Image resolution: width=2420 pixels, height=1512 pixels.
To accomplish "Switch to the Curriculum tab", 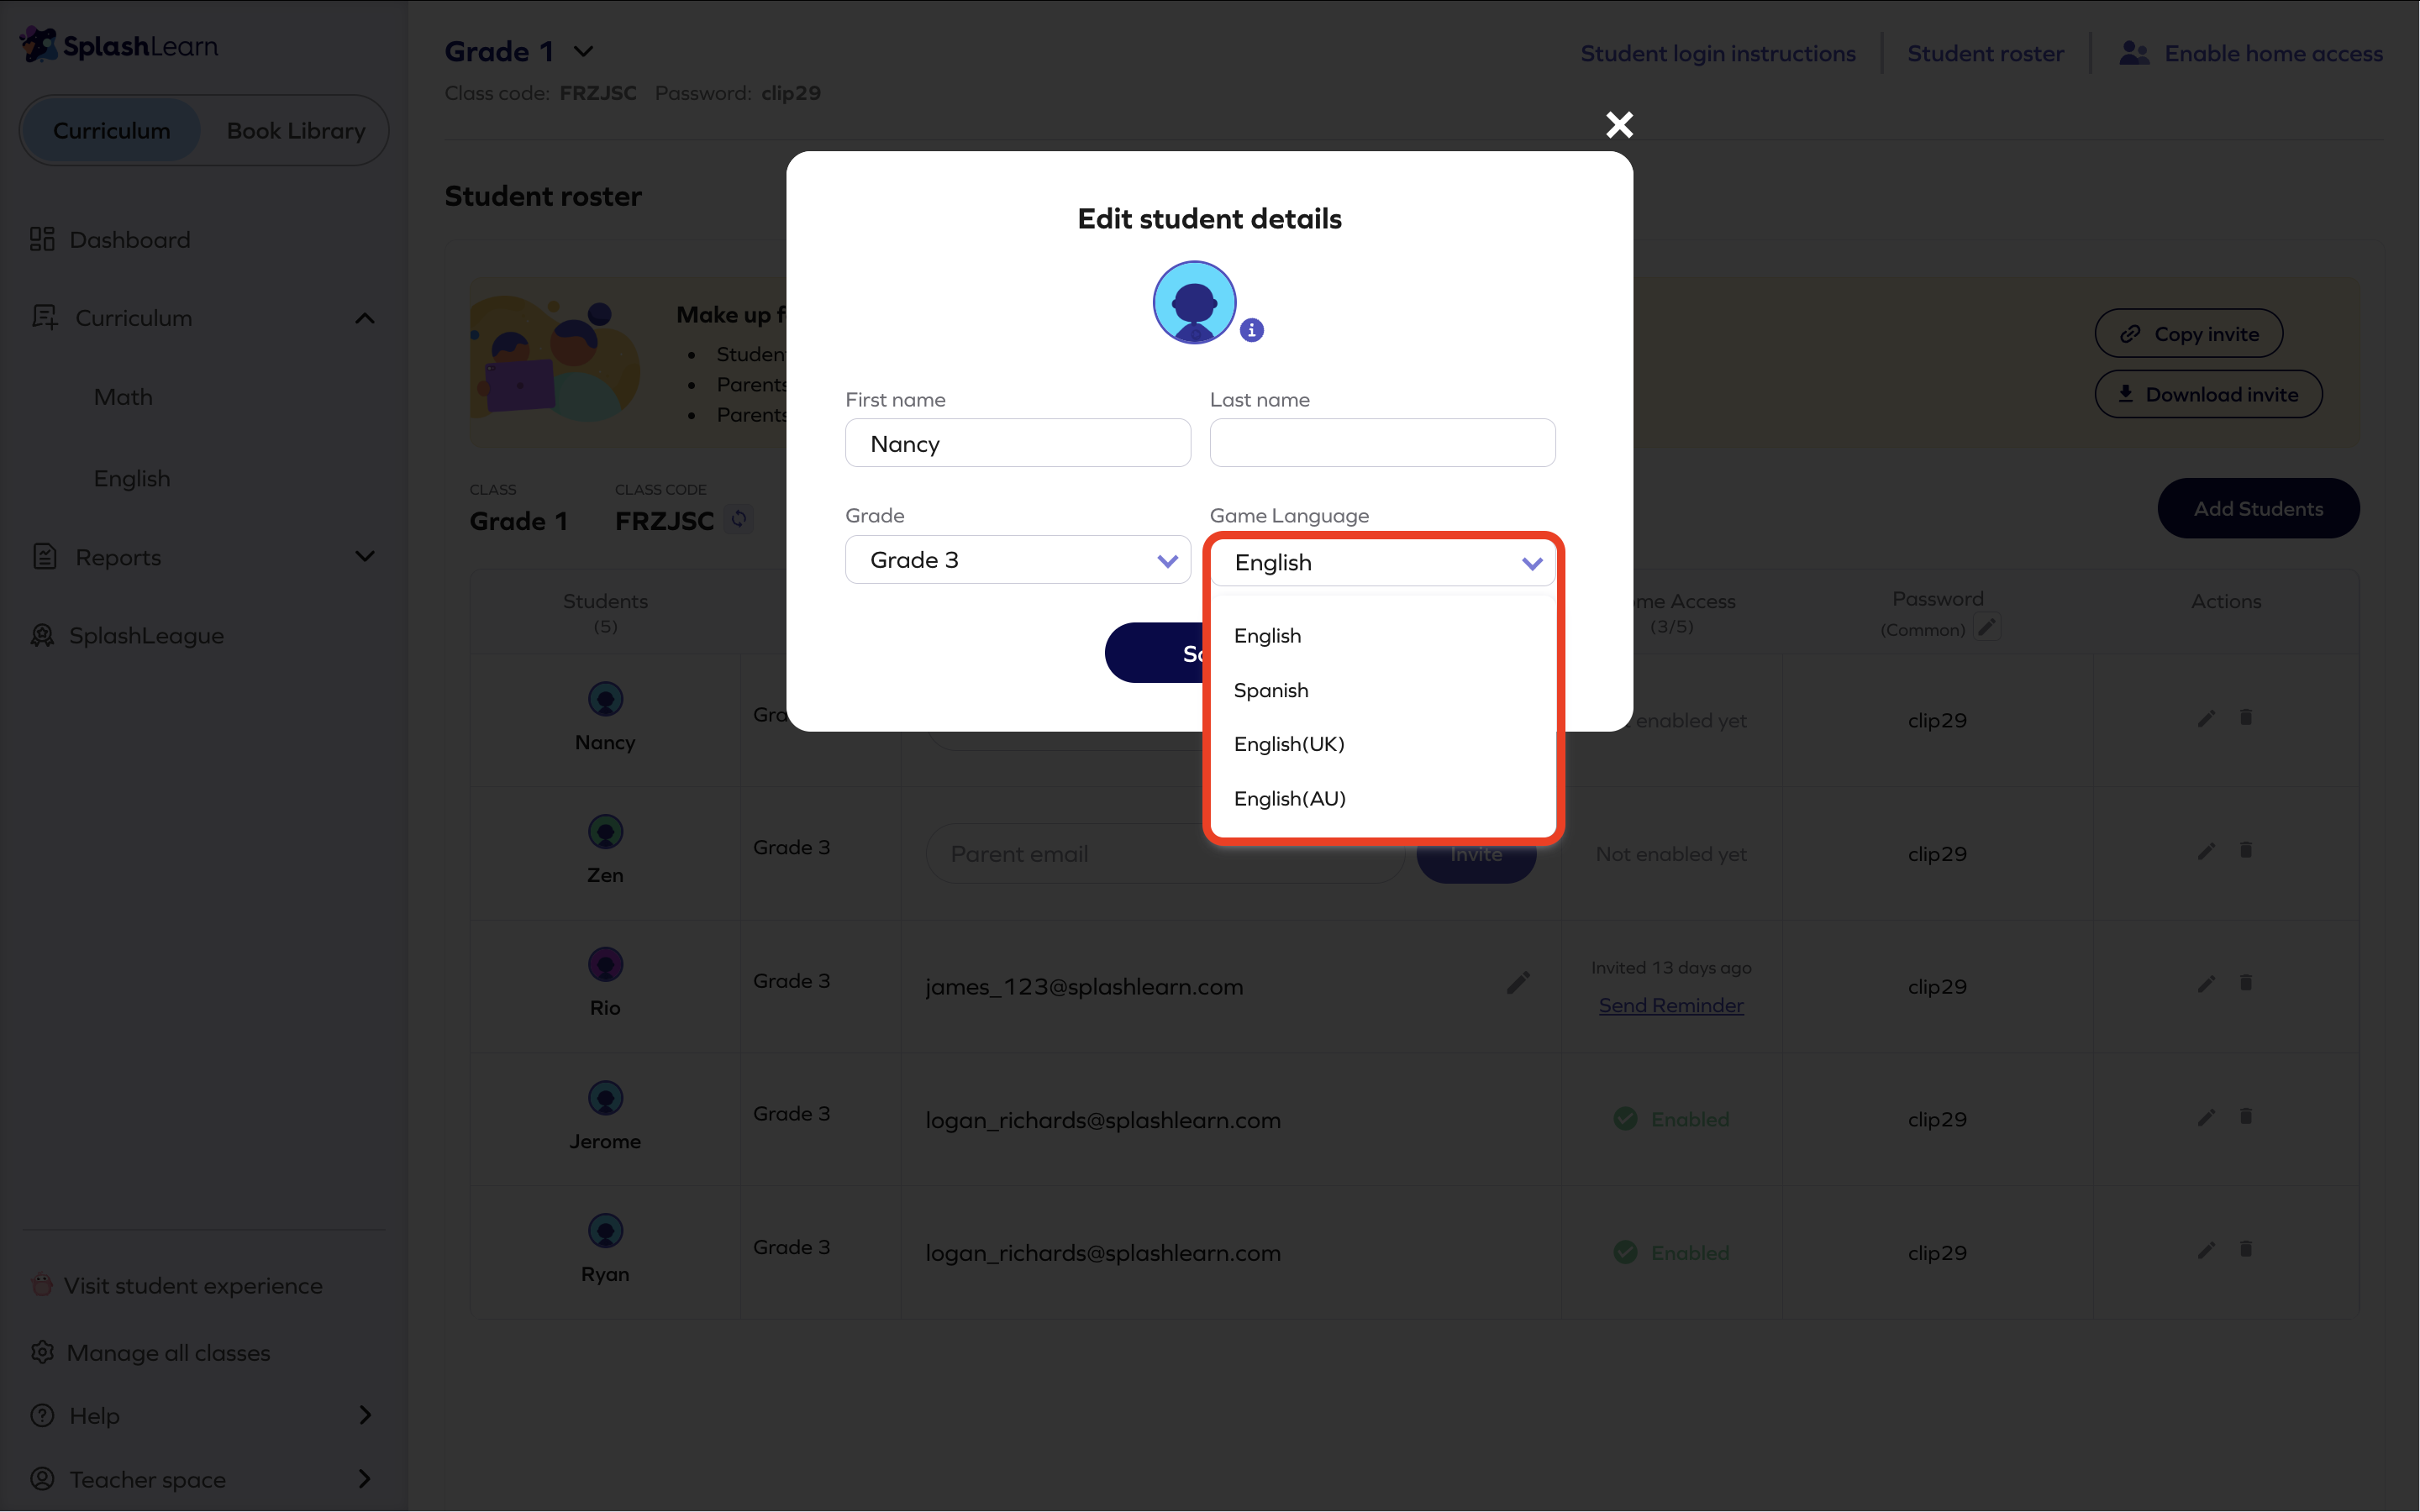I will [x=111, y=131].
